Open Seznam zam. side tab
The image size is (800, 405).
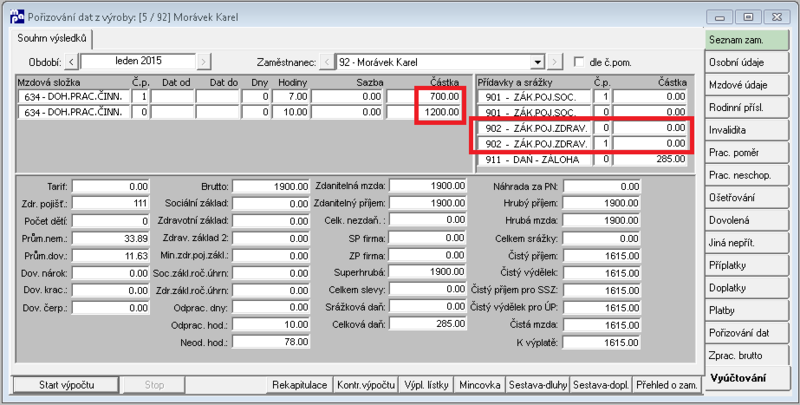click(x=746, y=40)
